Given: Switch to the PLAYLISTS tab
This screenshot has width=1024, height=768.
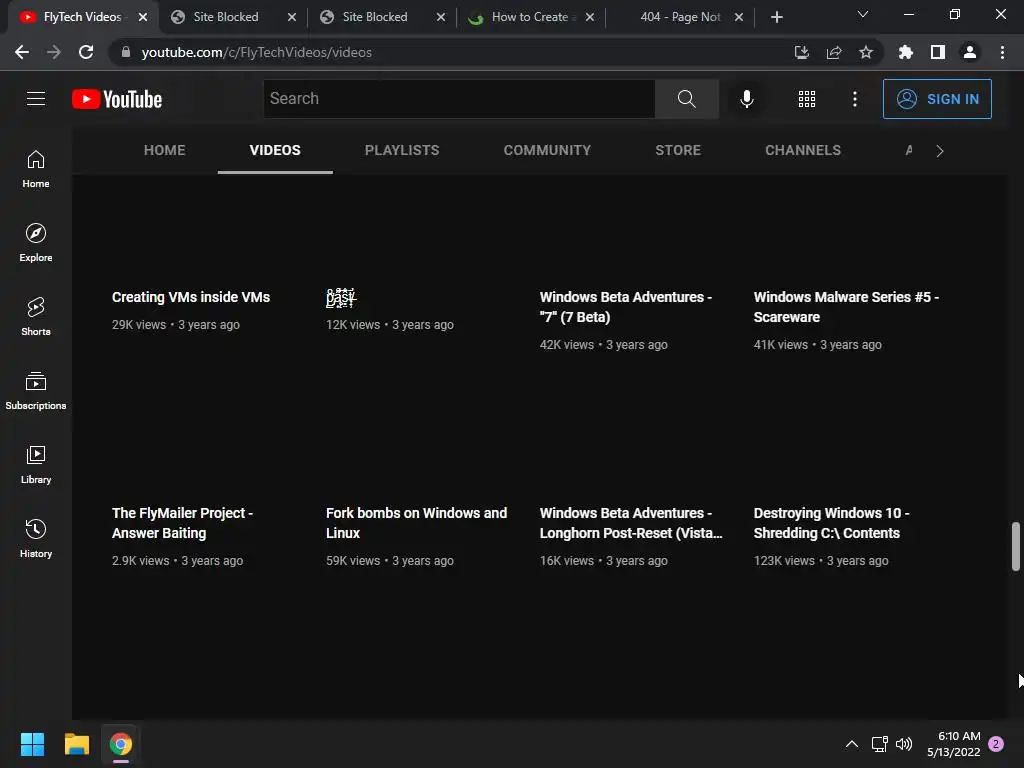Looking at the screenshot, I should (x=402, y=150).
